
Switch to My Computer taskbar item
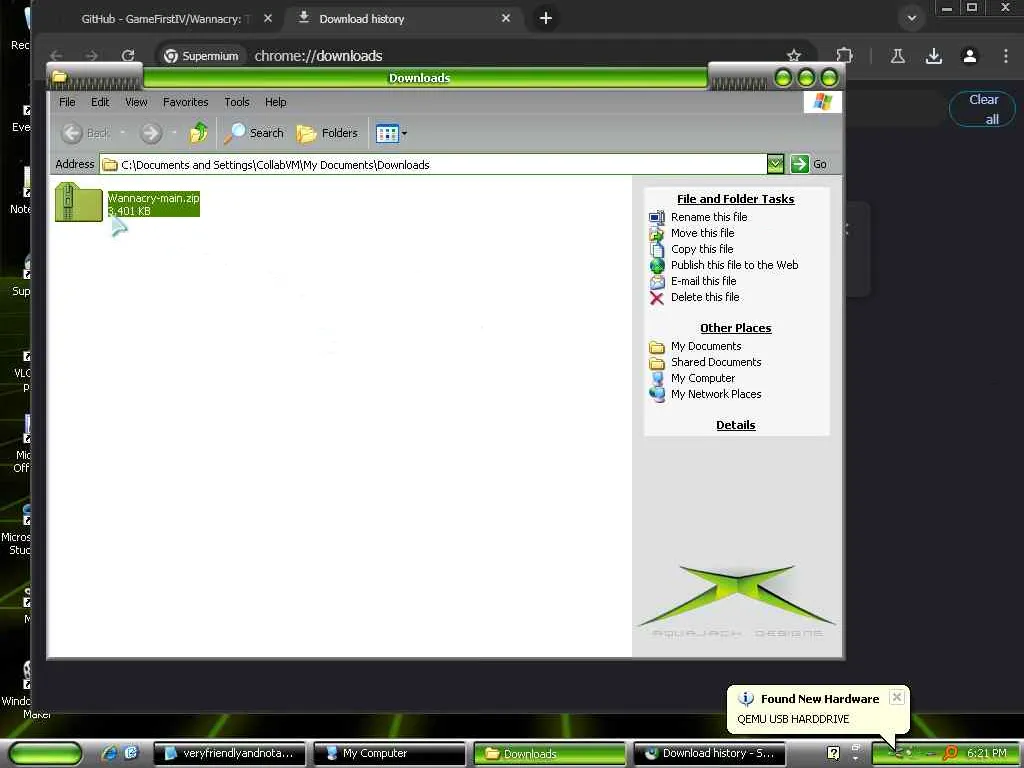click(x=389, y=754)
